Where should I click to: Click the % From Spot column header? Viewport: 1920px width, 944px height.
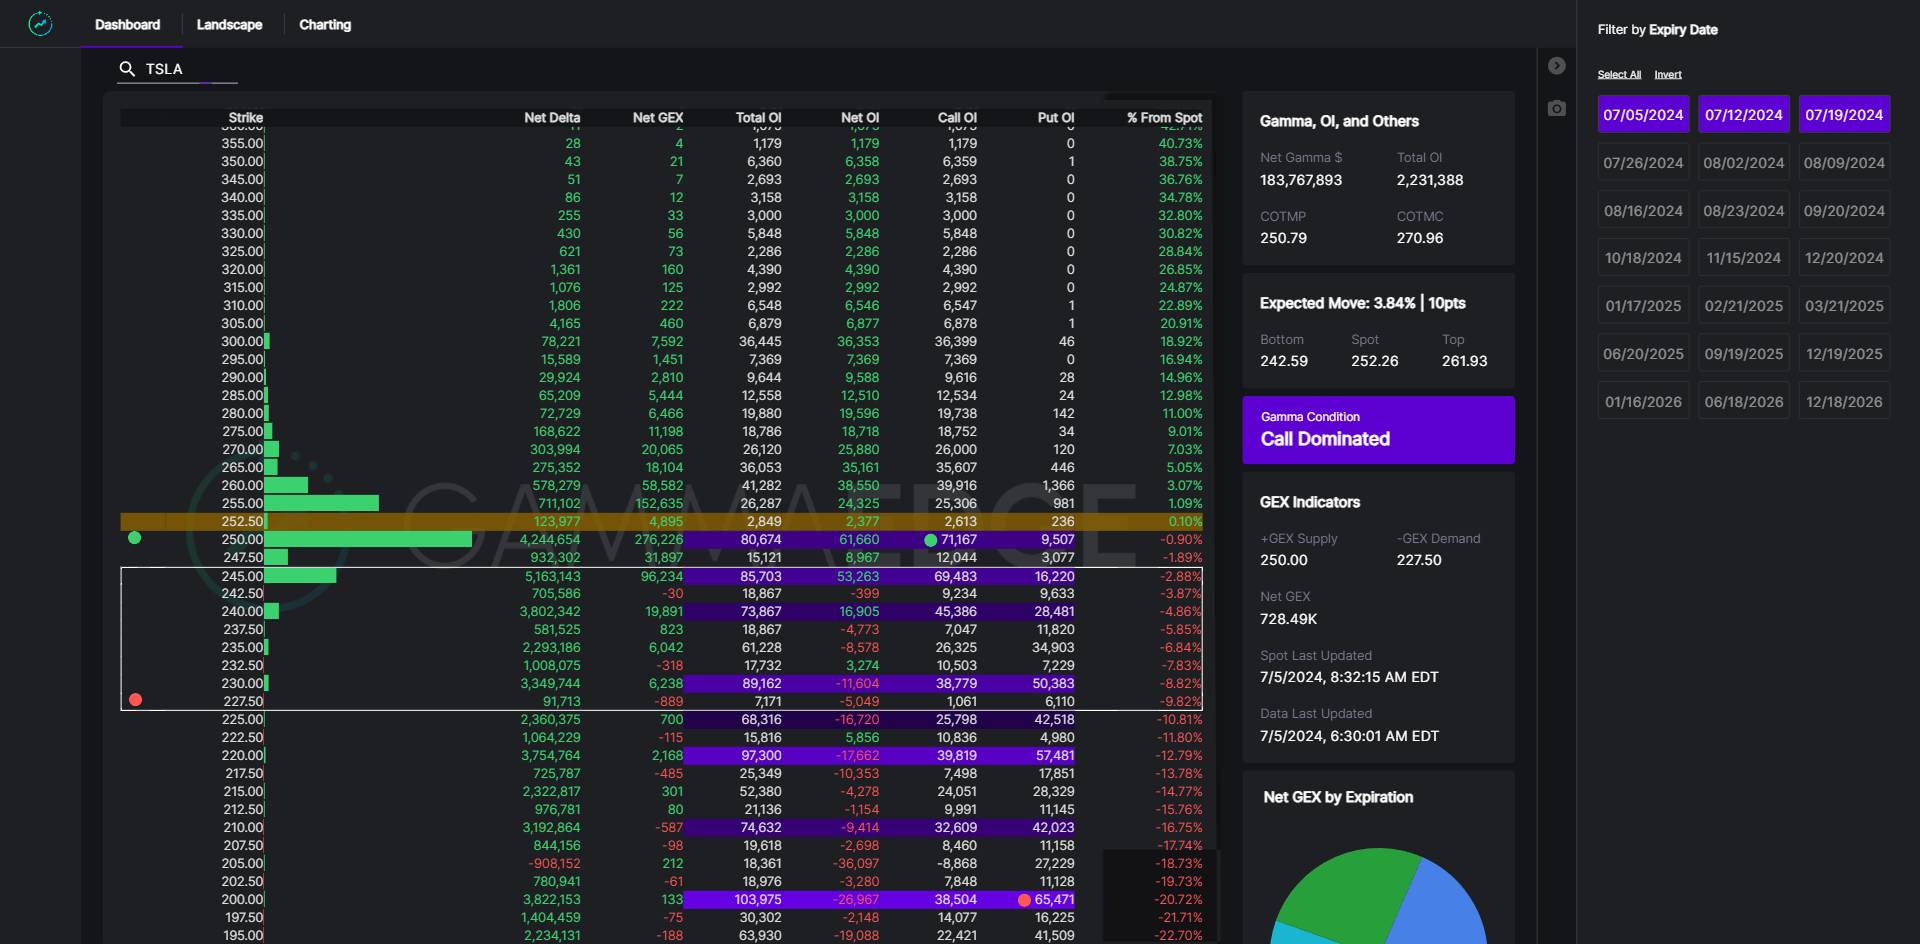(1164, 118)
